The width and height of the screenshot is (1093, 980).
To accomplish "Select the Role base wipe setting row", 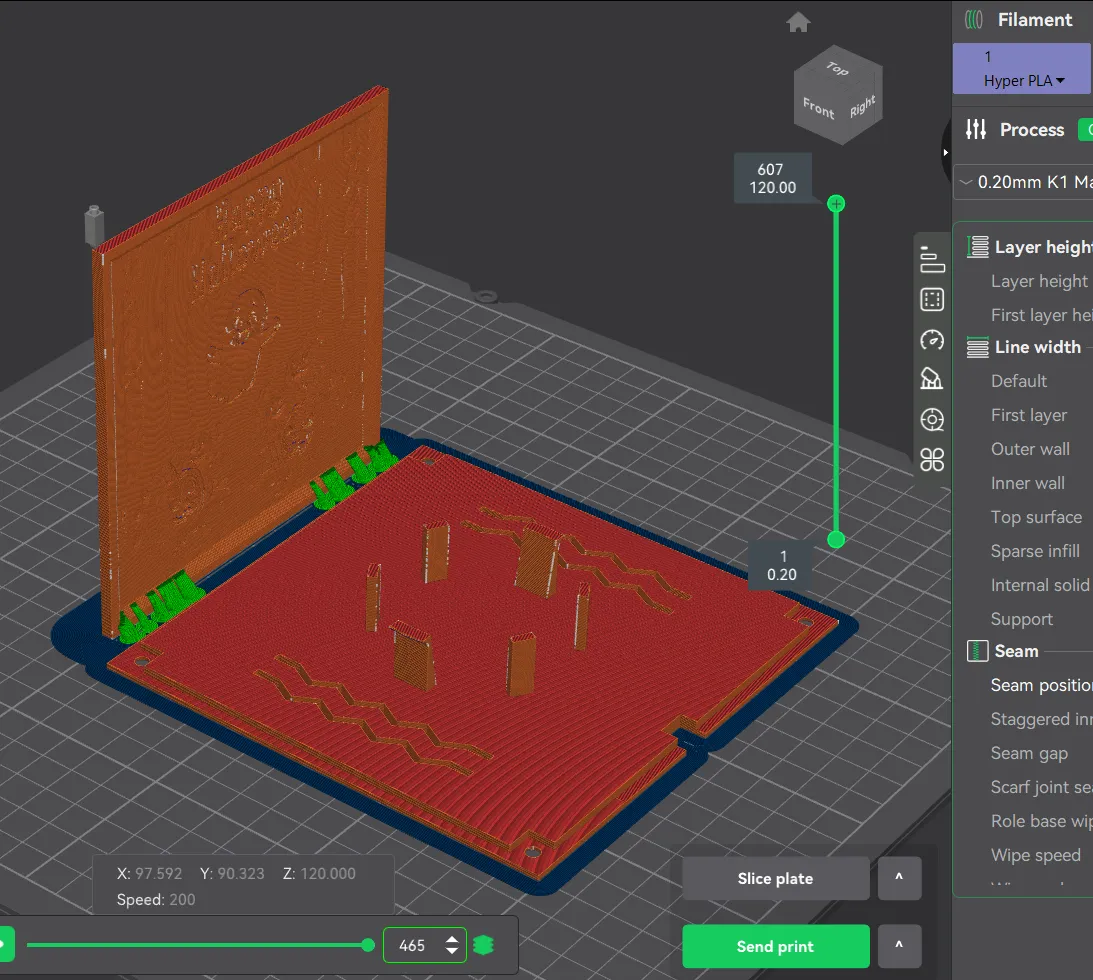I will (x=1041, y=821).
